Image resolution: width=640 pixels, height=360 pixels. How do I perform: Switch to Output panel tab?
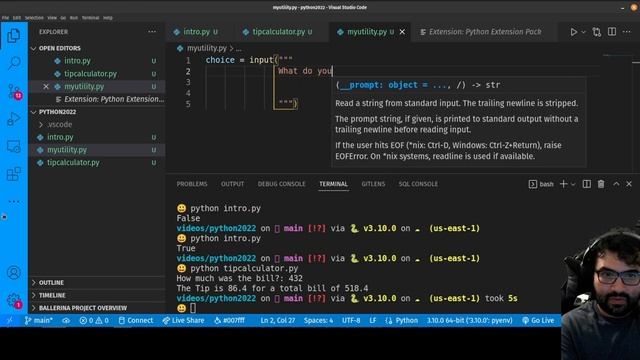tap(232, 184)
